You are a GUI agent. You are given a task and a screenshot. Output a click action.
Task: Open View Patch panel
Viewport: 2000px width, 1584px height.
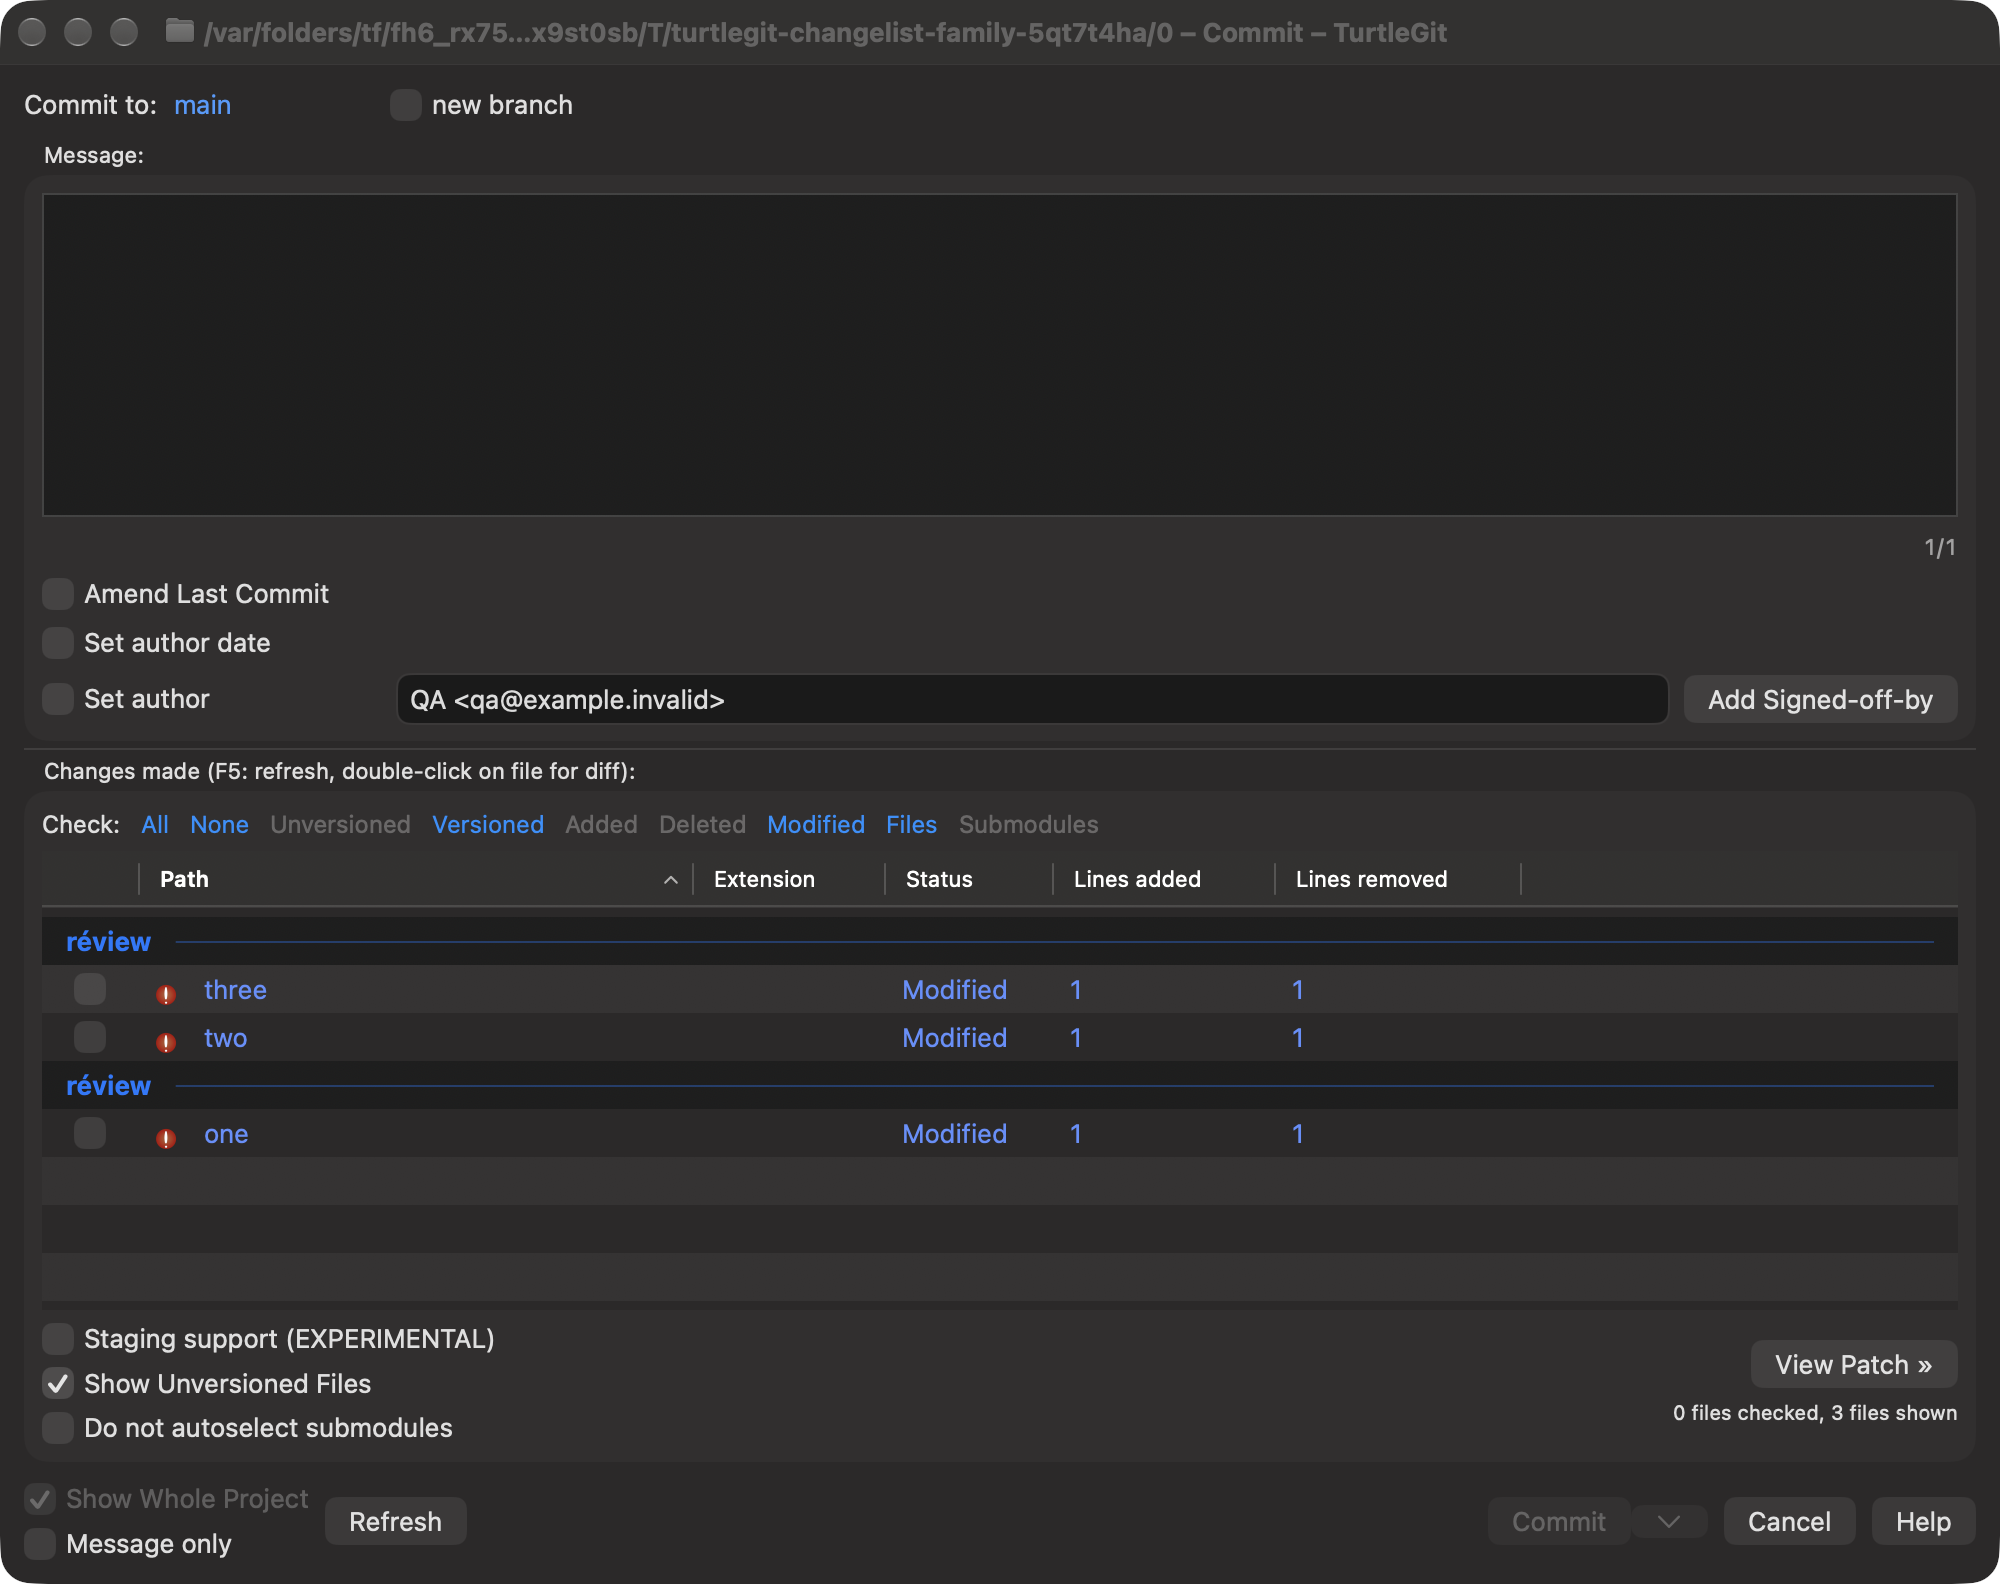[x=1854, y=1364]
